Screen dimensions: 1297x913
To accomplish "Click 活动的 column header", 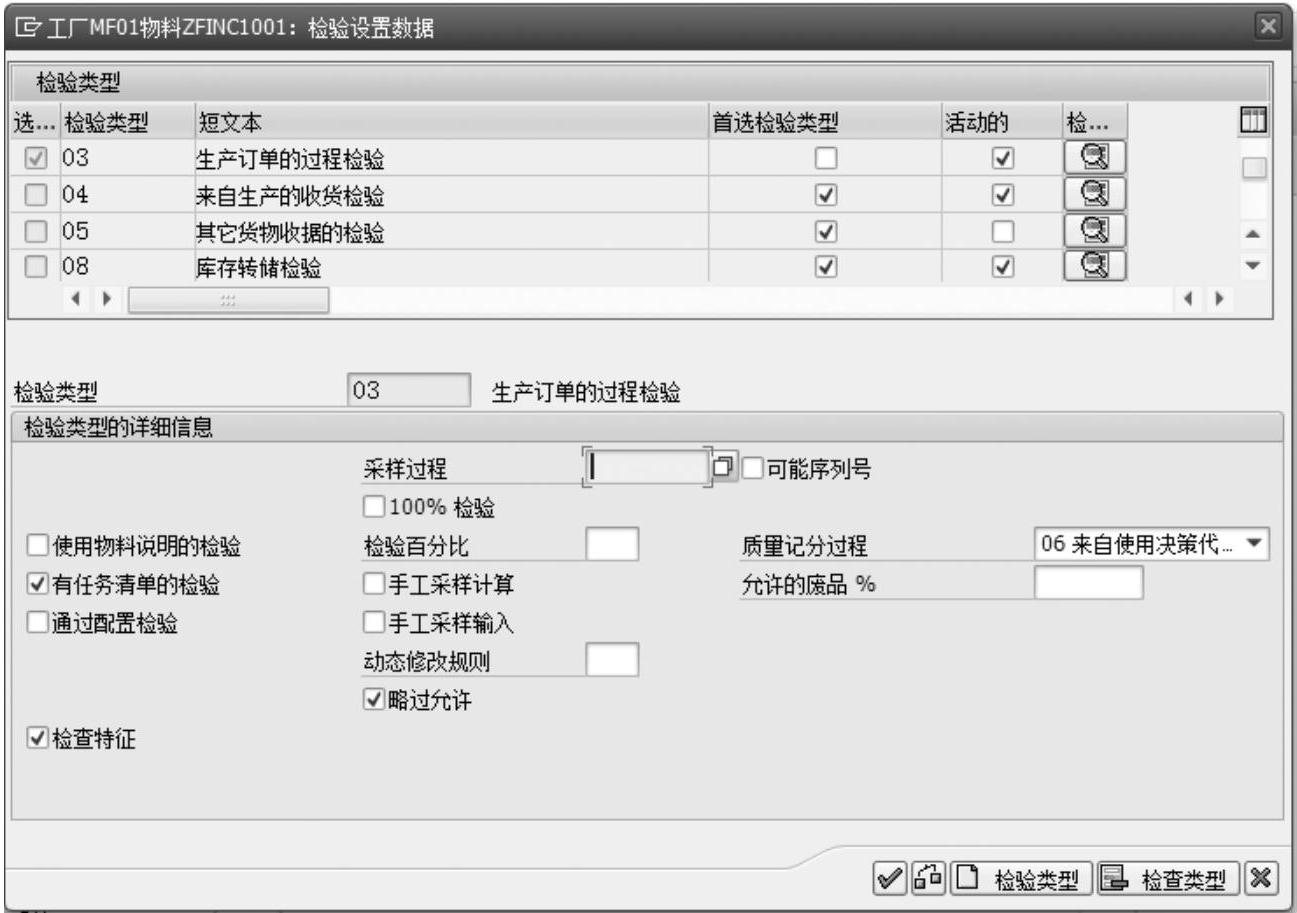I will point(1001,122).
